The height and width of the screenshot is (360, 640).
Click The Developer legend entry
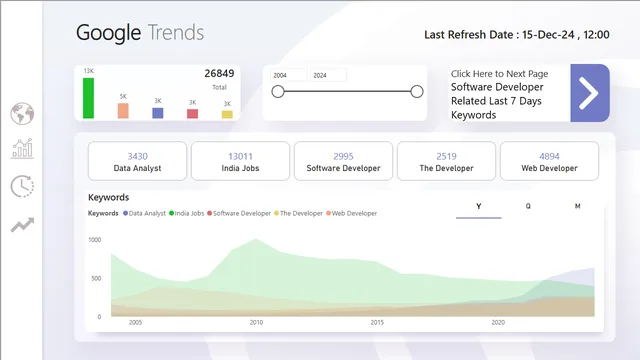tap(298, 213)
